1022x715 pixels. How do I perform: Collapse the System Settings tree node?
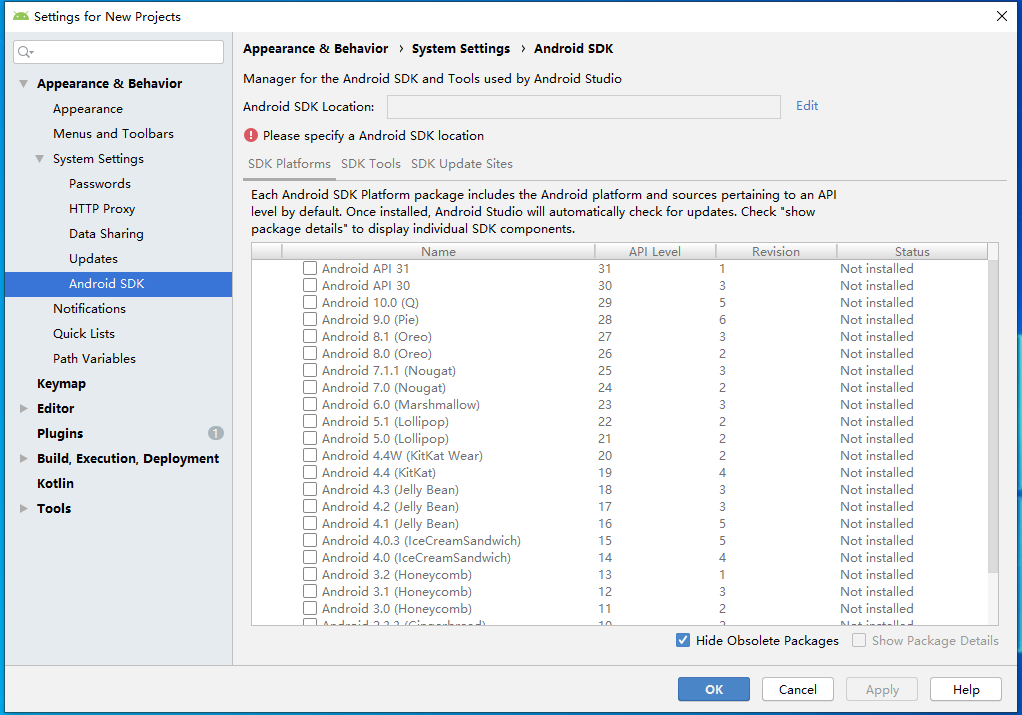(40, 158)
